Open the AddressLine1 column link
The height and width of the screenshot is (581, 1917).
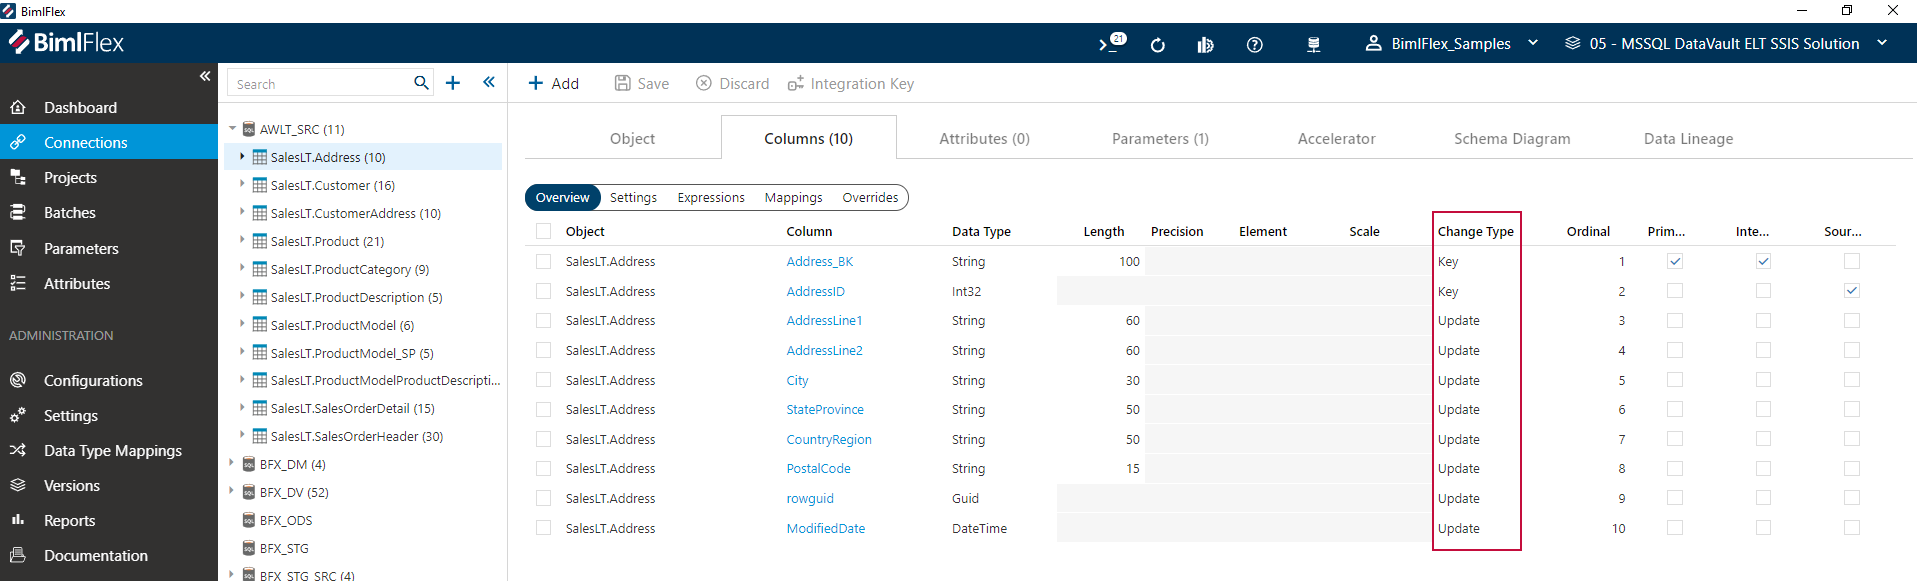(824, 320)
